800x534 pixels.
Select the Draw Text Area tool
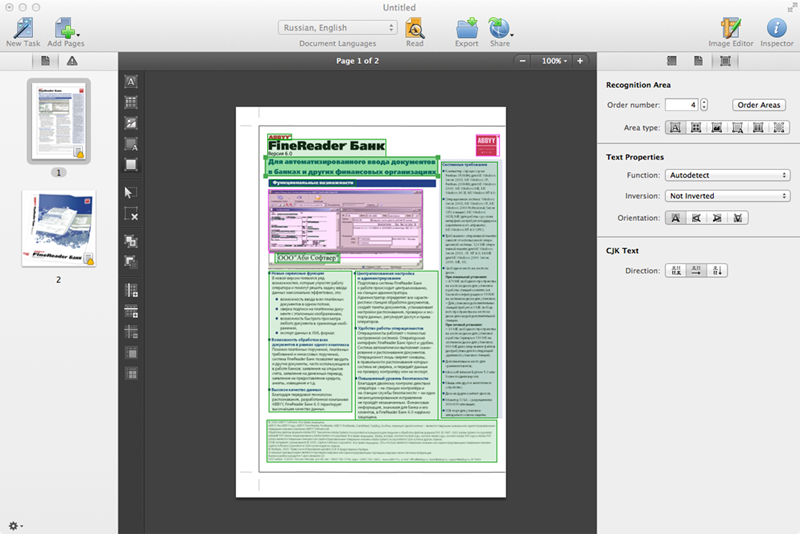click(x=131, y=82)
